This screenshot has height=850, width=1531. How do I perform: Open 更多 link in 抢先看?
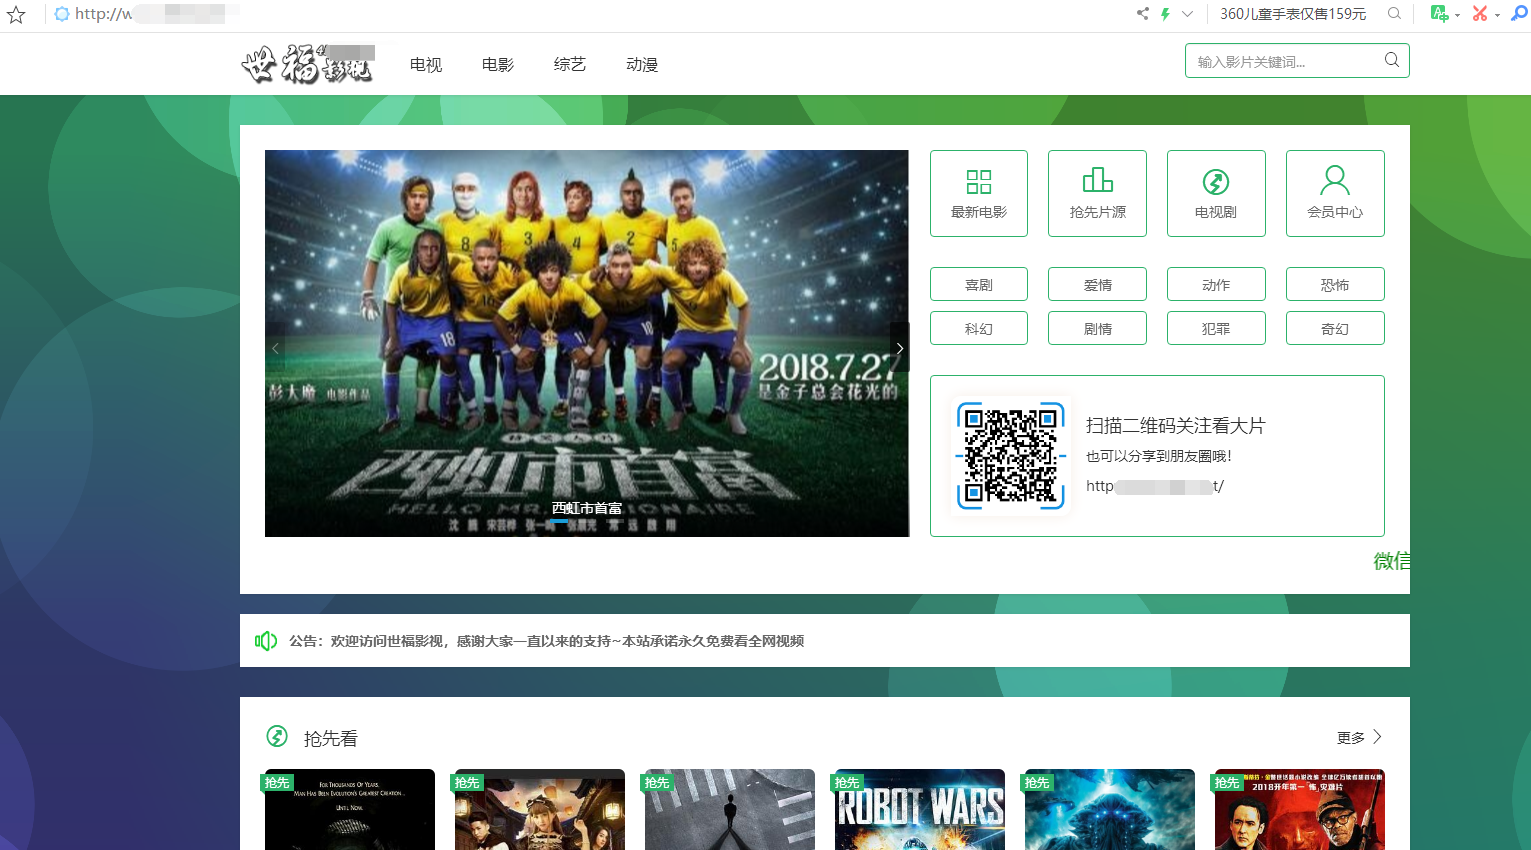pos(1359,737)
